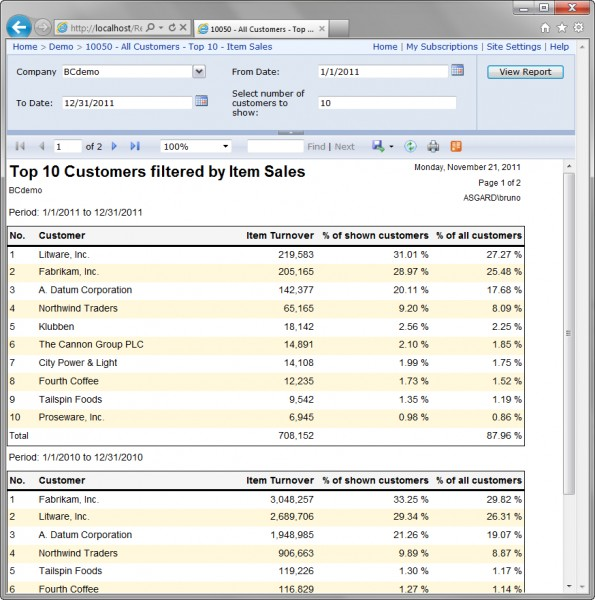Click City Power & Light cell
The image size is (595, 600).
click(78, 363)
